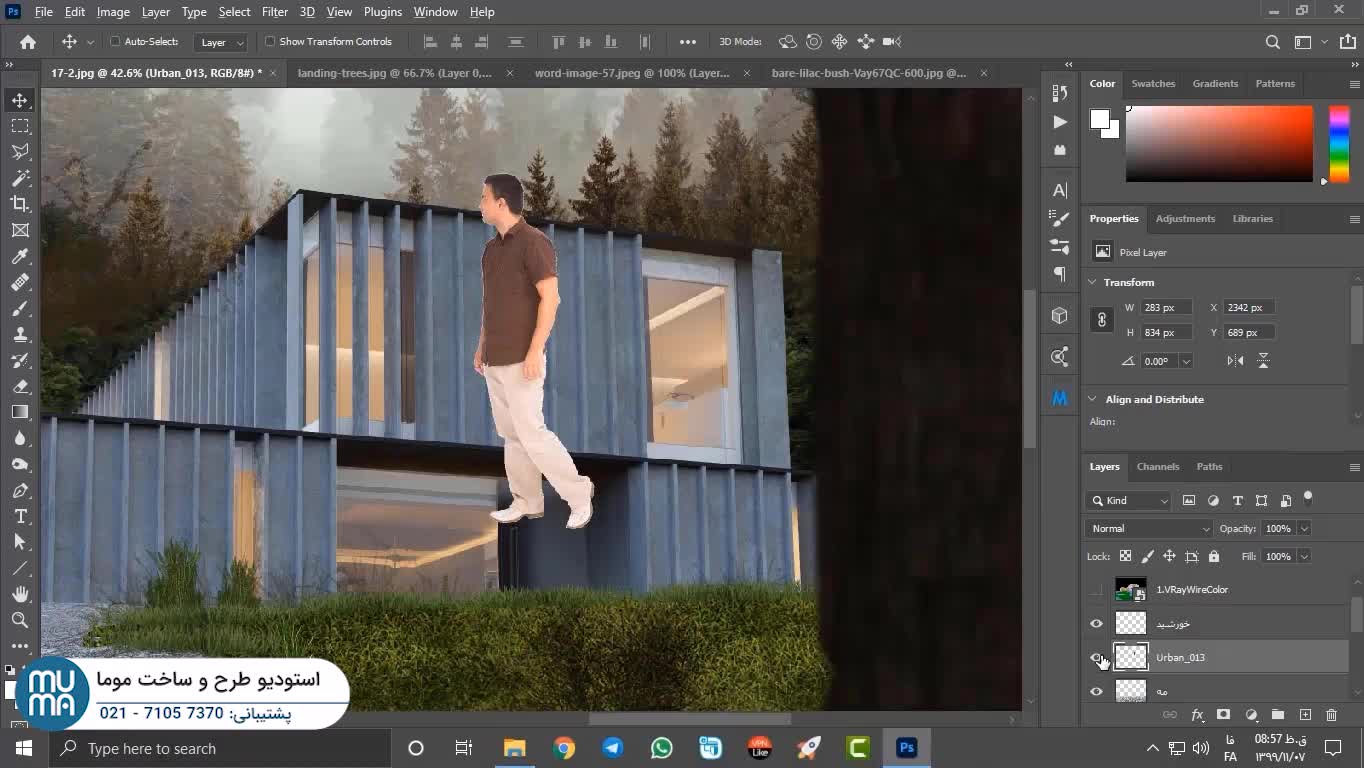This screenshot has height=768, width=1364.
Task: Switch to the Channels tab
Action: click(1158, 467)
